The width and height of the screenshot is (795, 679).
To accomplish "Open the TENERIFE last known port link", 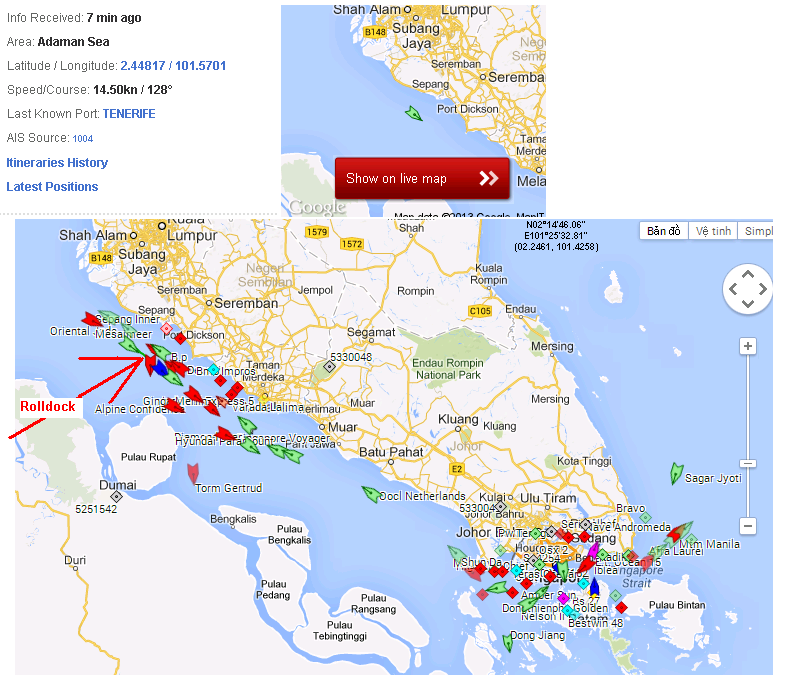I will 129,114.
